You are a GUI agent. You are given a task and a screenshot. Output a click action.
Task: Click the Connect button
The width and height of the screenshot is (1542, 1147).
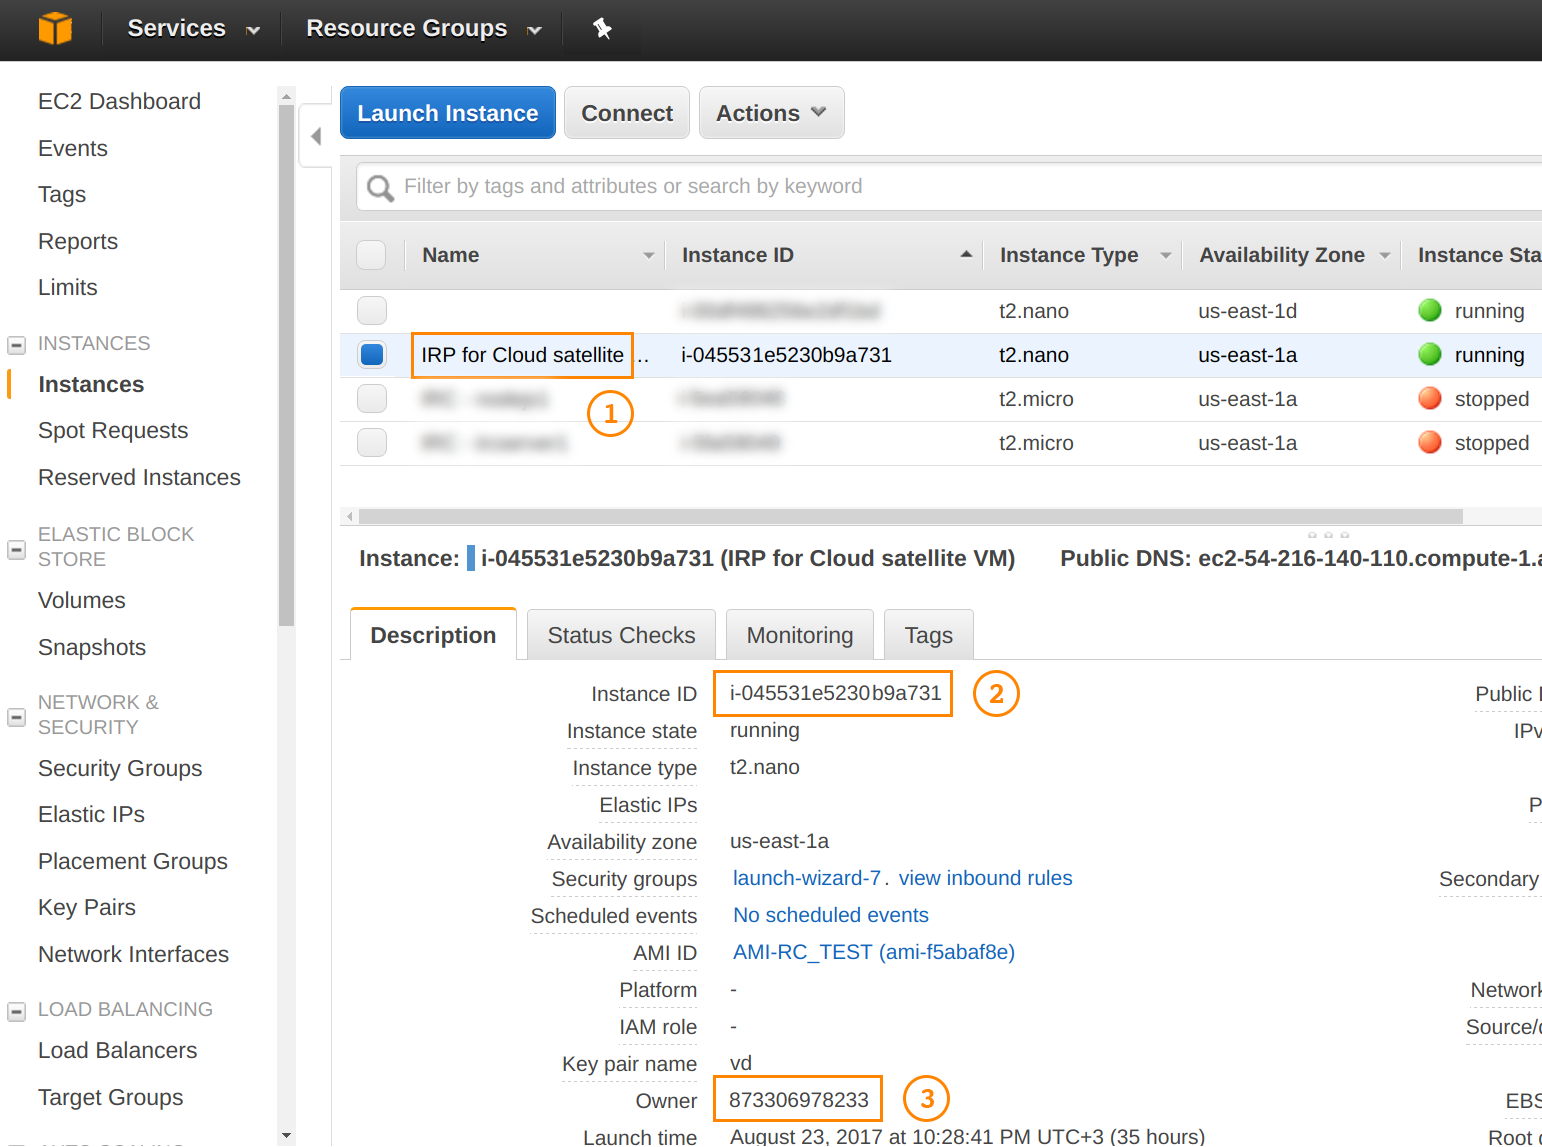(627, 113)
